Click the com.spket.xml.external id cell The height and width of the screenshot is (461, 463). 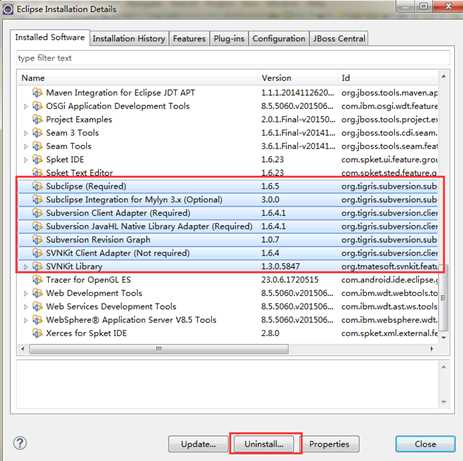point(389,333)
